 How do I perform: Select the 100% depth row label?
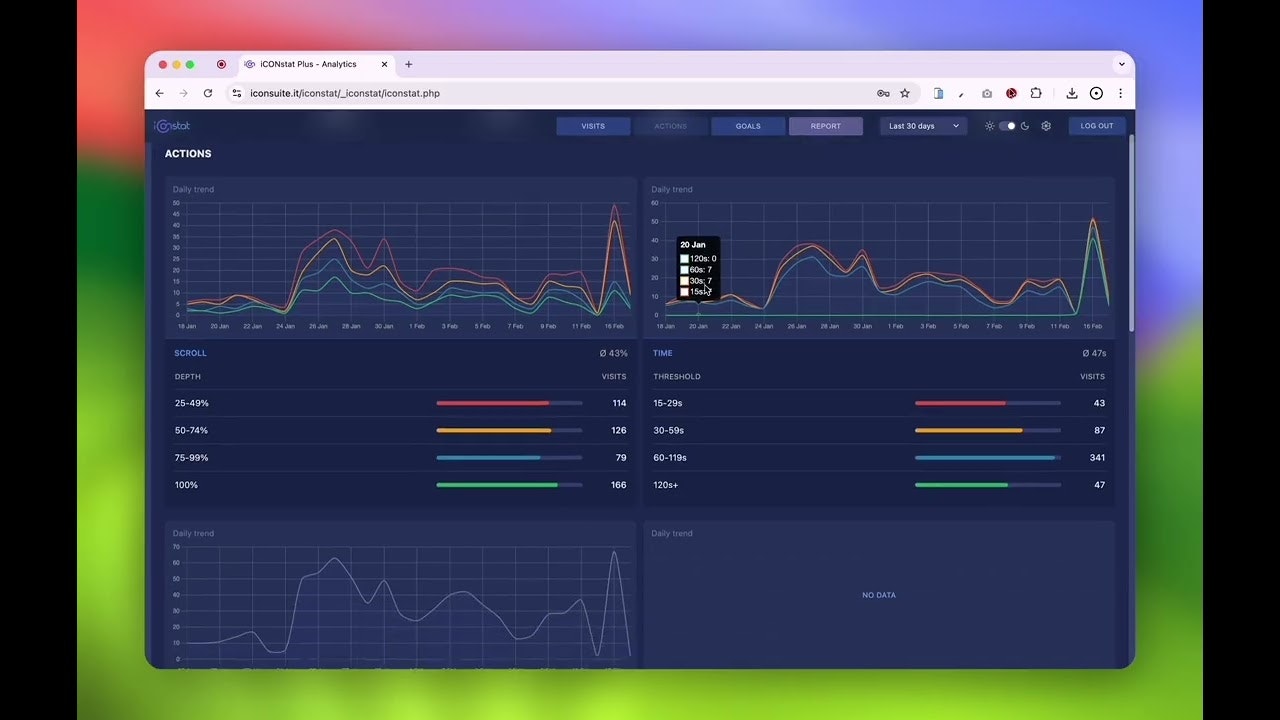pos(186,485)
